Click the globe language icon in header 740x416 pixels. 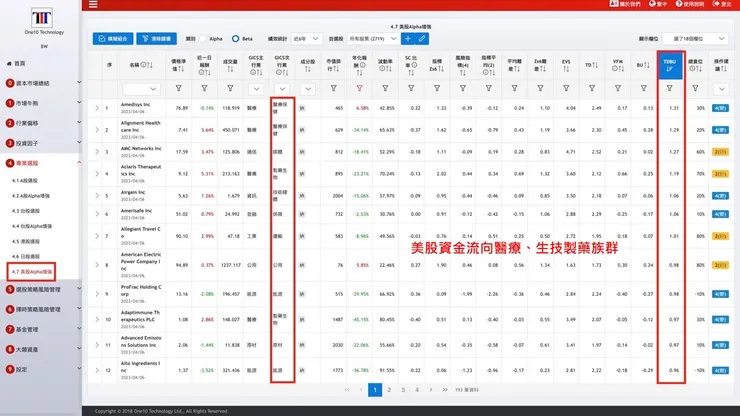pos(652,4)
